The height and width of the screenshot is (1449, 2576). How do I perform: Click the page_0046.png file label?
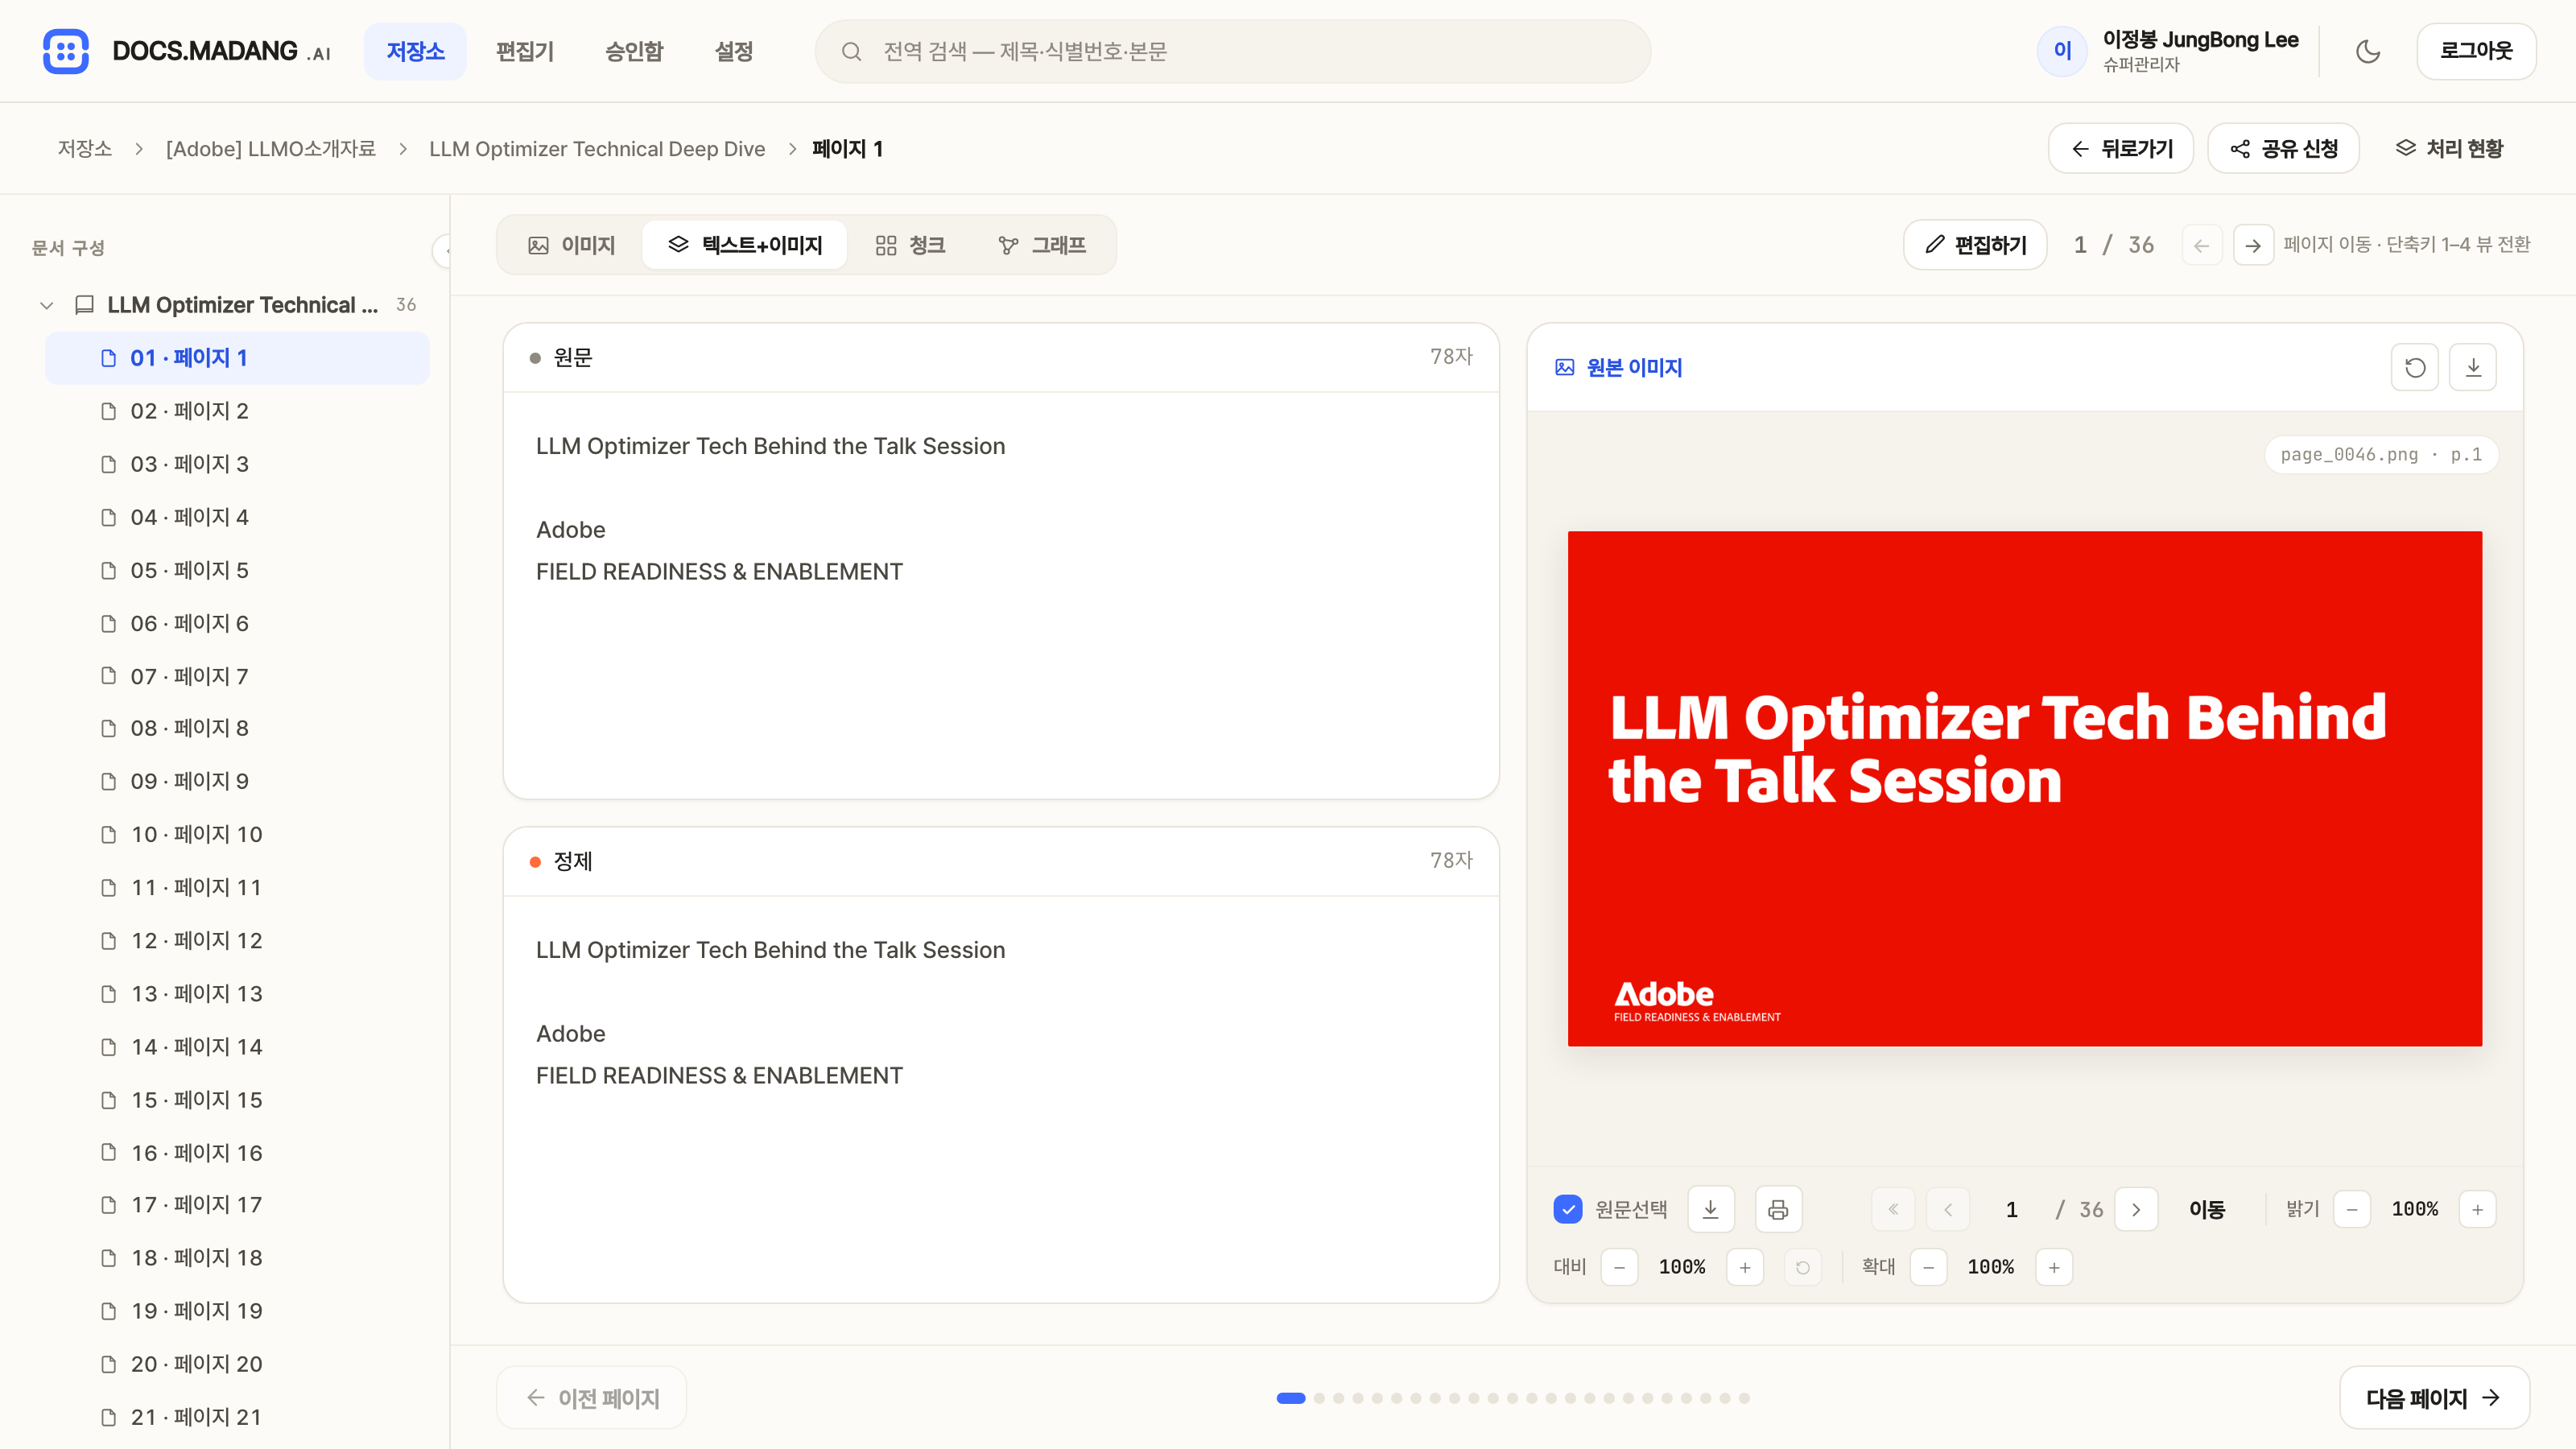[2380, 455]
